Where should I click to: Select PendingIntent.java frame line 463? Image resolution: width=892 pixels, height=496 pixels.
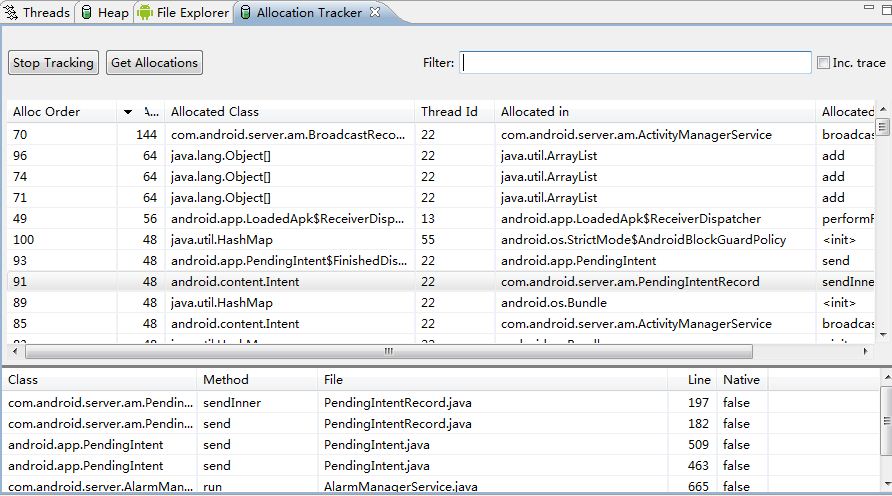441,466
